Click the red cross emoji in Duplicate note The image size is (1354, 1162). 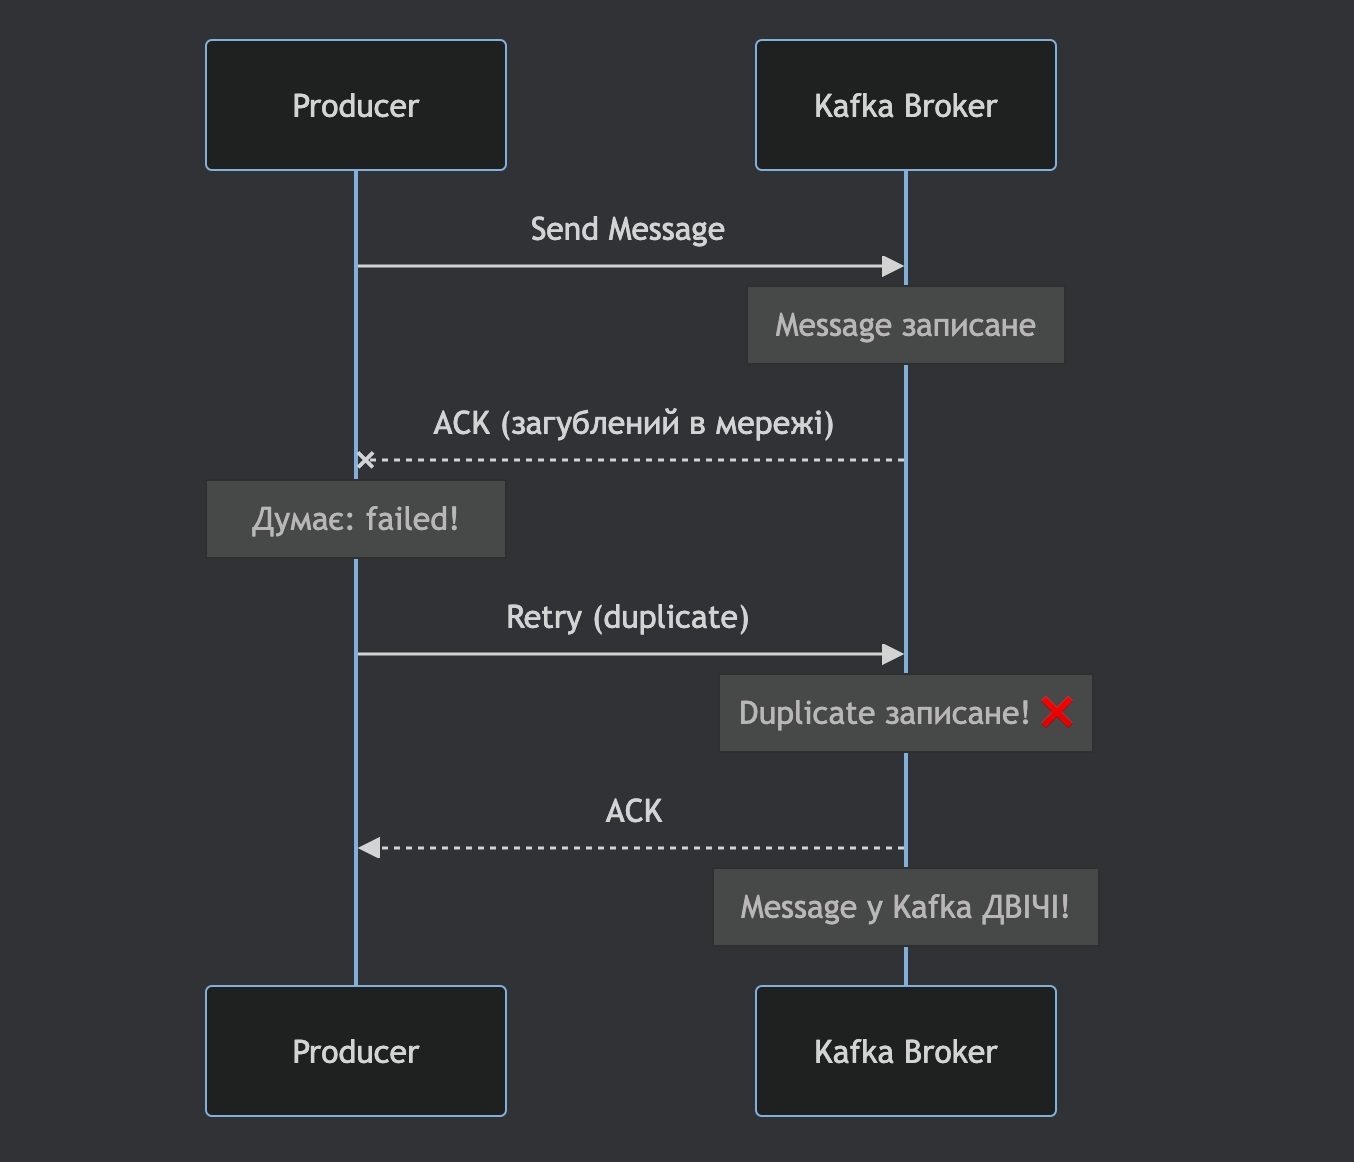coord(1057,713)
